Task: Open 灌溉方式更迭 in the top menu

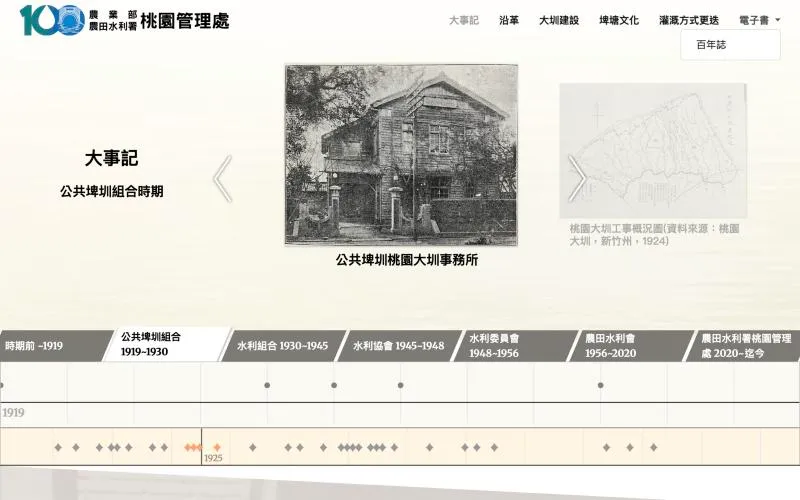Action: [x=689, y=20]
